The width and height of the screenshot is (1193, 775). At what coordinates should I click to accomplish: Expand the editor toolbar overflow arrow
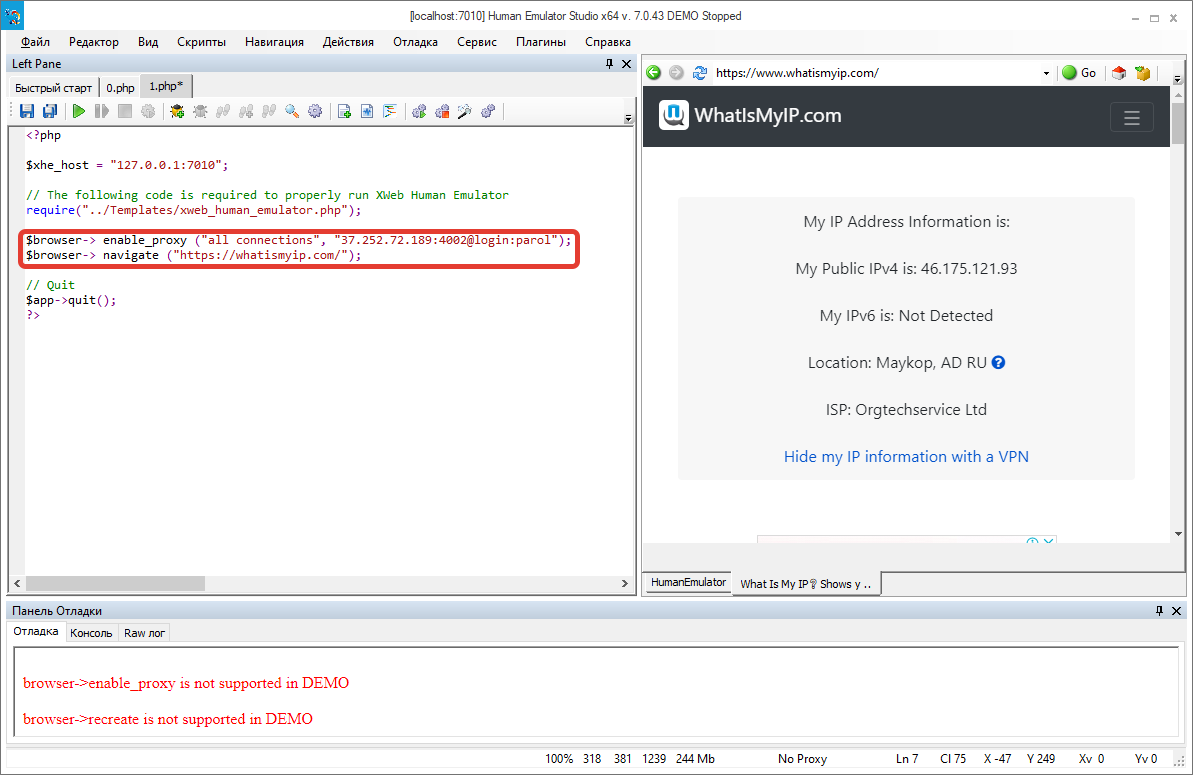[628, 119]
